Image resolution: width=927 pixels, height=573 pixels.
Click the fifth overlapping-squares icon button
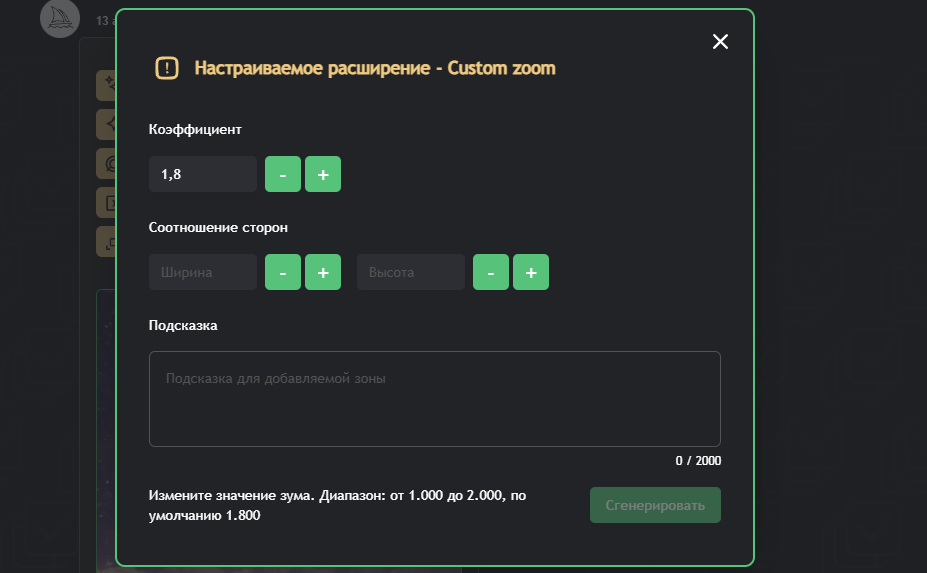[105, 241]
